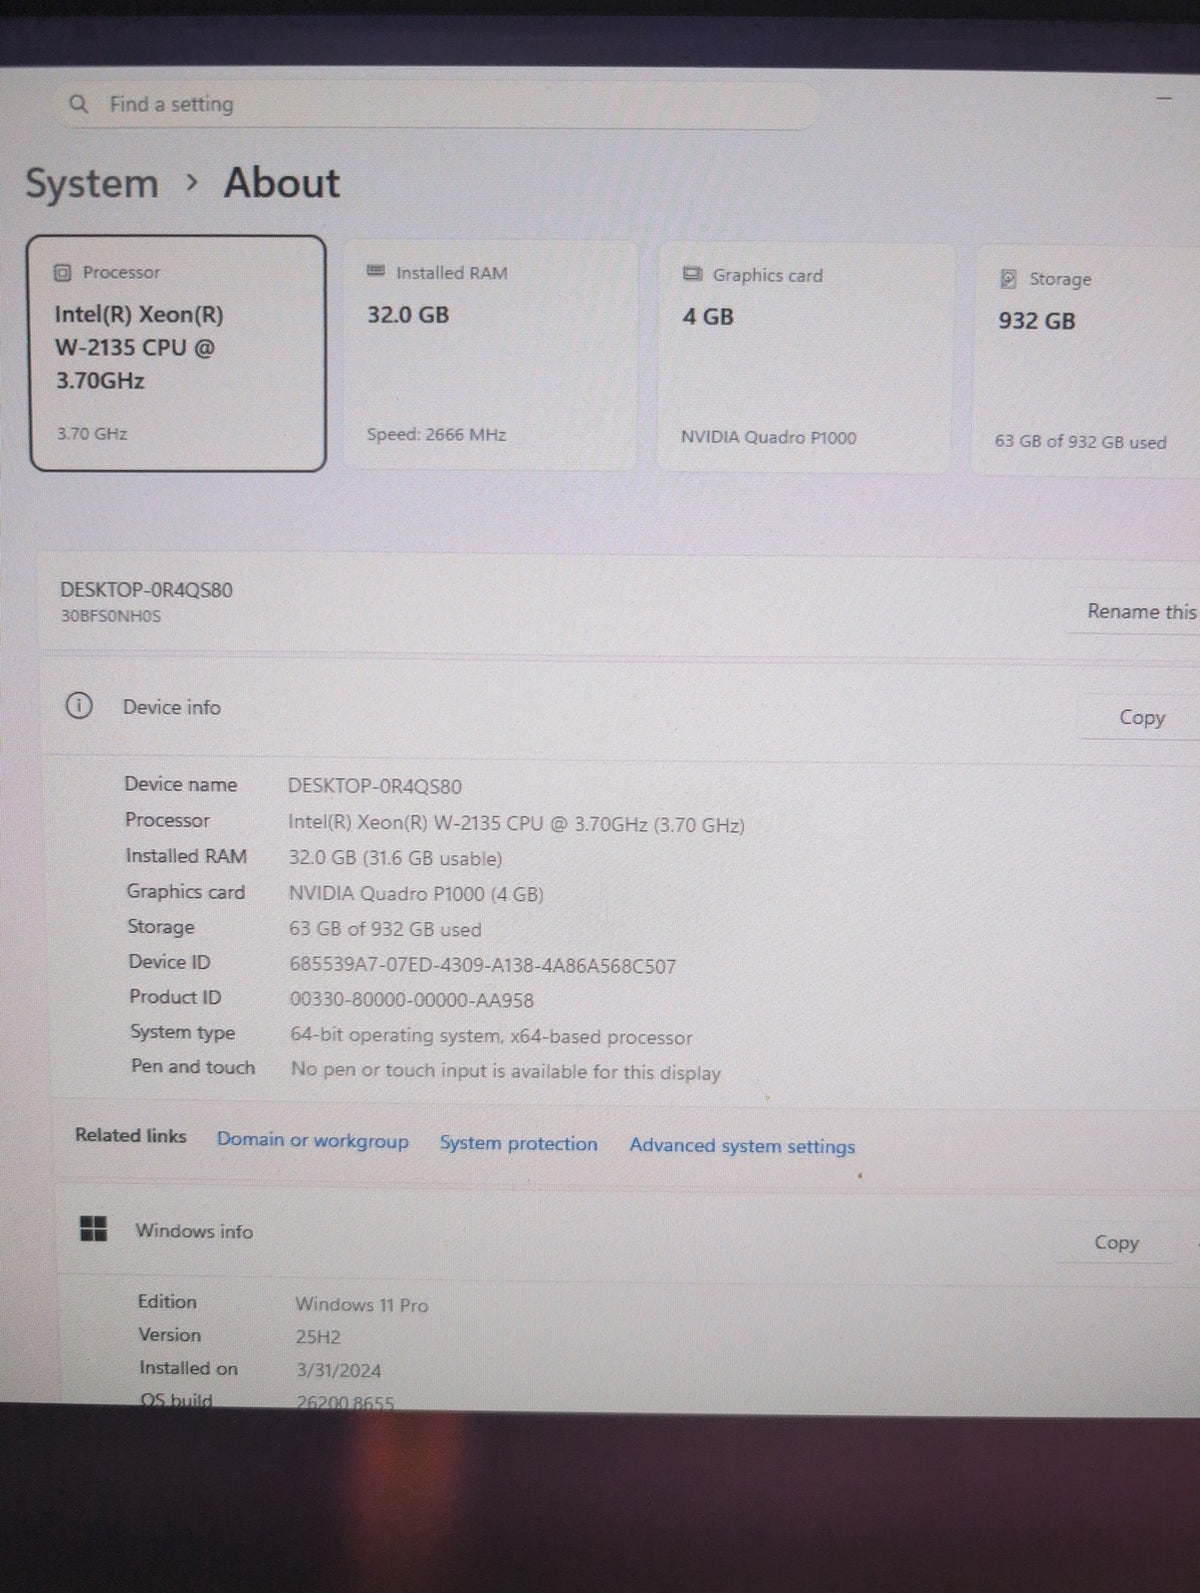Viewport: 1200px width, 1593px height.
Task: Select the Processor row value in Device info
Action: tap(516, 824)
